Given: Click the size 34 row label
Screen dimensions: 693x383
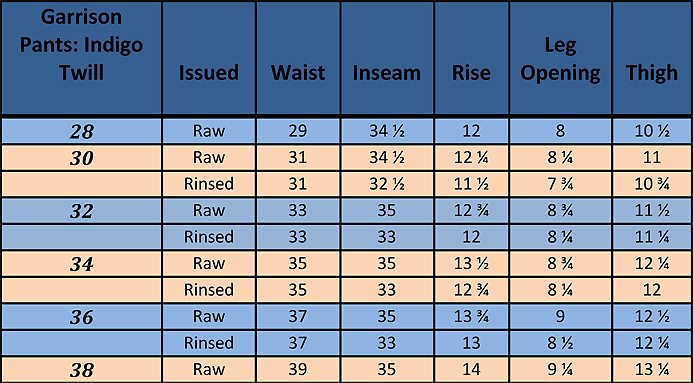Looking at the screenshot, I should tap(81, 264).
